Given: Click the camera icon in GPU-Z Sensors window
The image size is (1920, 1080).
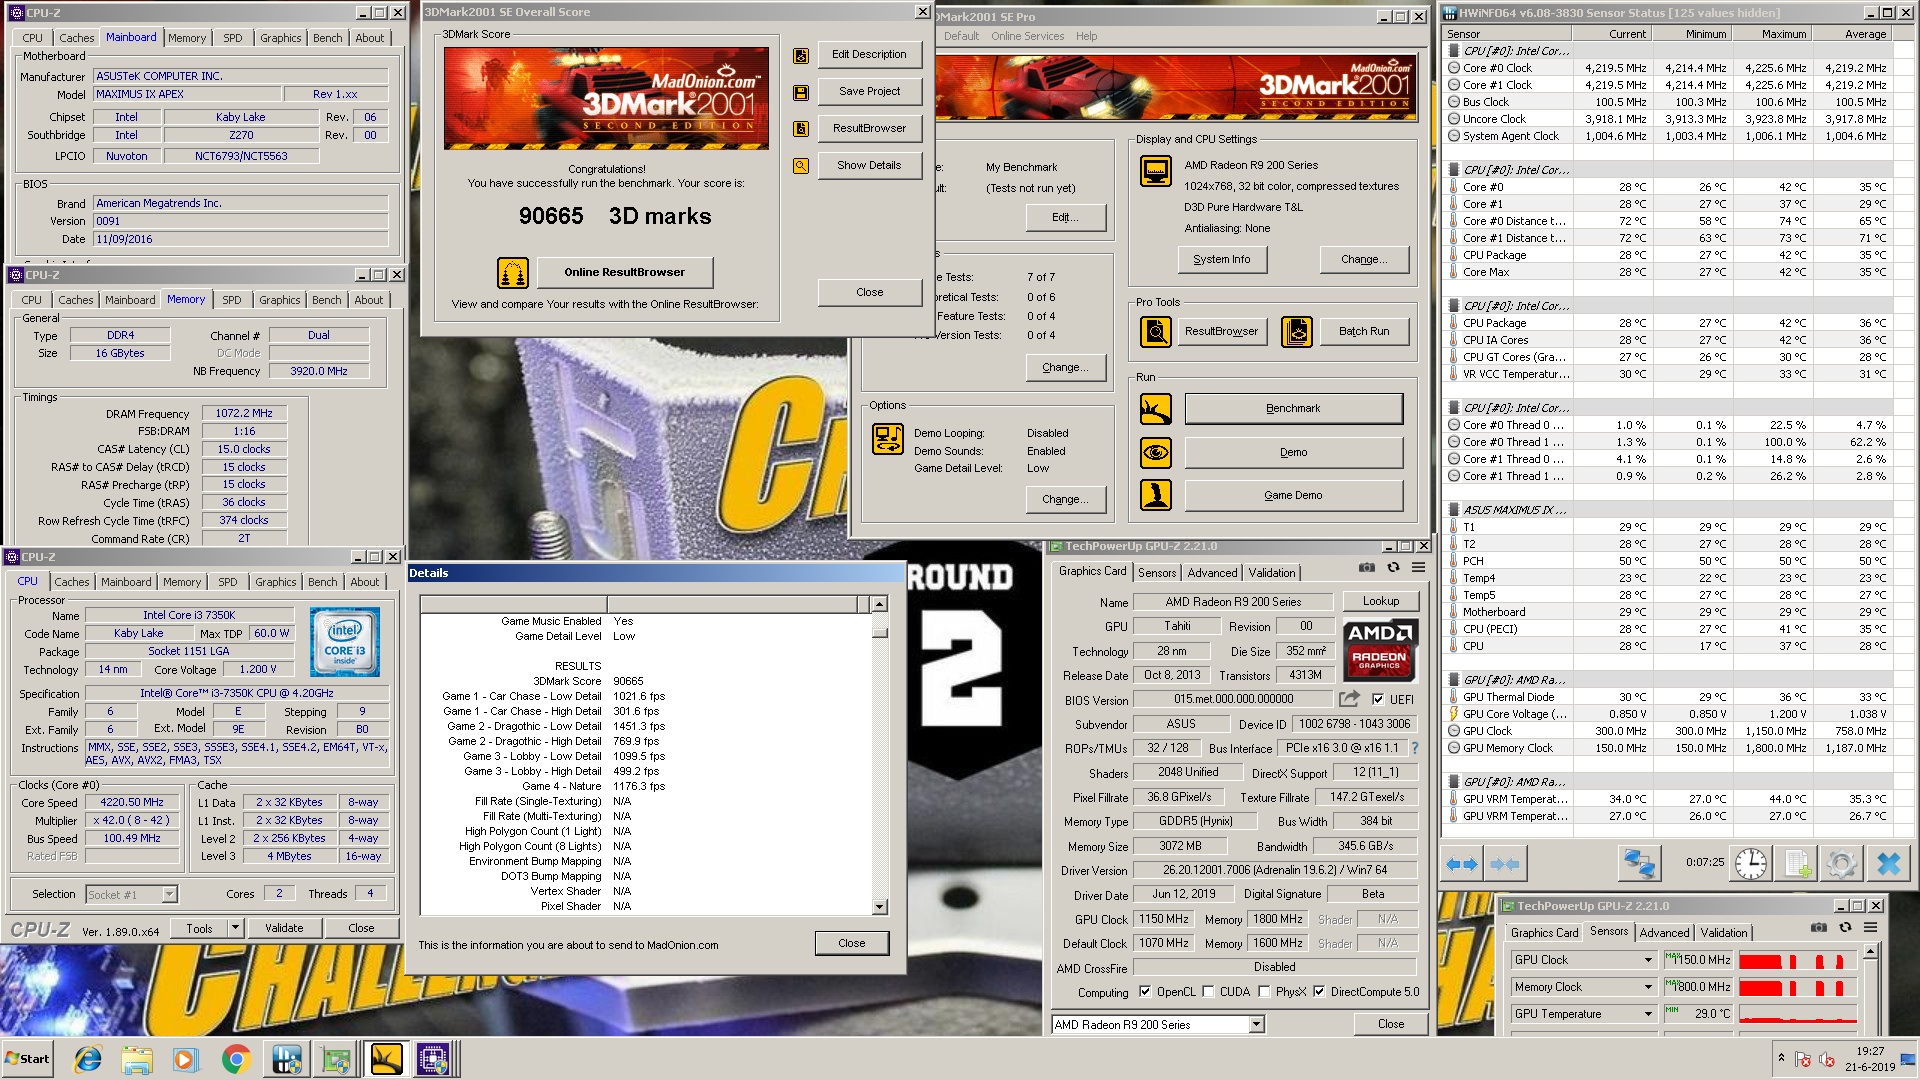Looking at the screenshot, I should pyautogui.click(x=1819, y=928).
